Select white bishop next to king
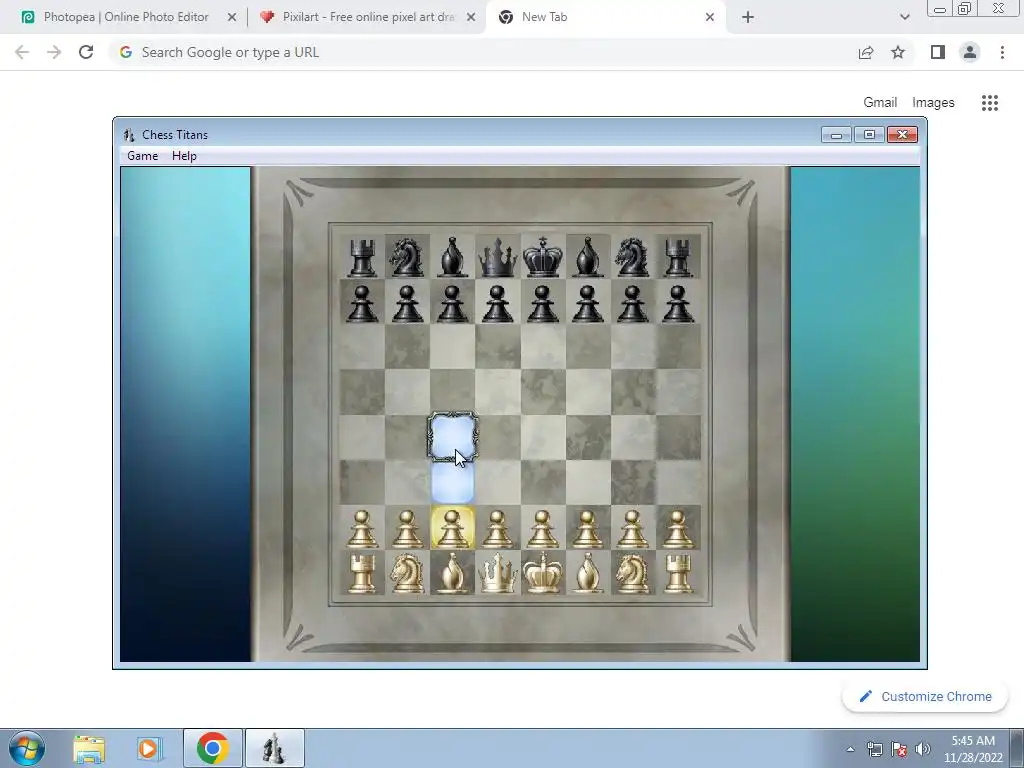 click(588, 573)
